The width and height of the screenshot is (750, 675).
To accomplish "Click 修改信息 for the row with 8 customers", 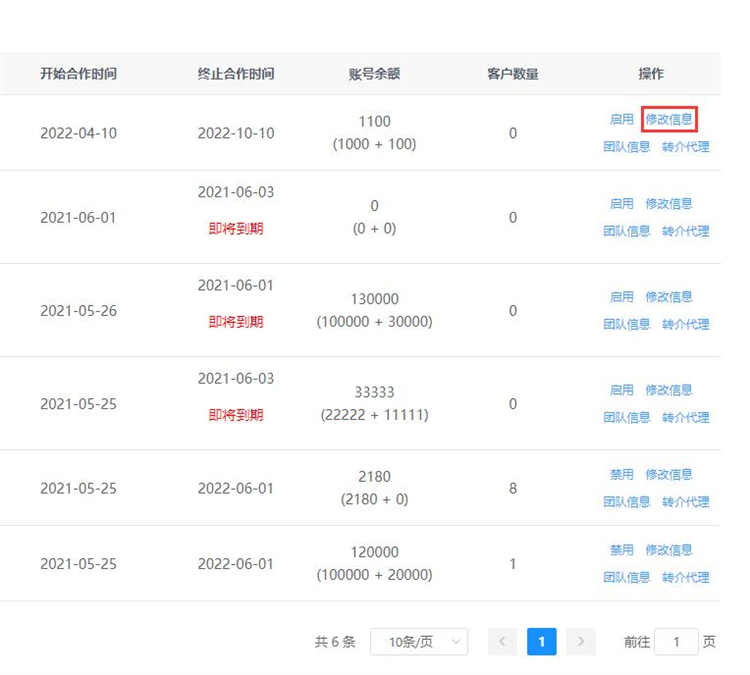I will 669,475.
